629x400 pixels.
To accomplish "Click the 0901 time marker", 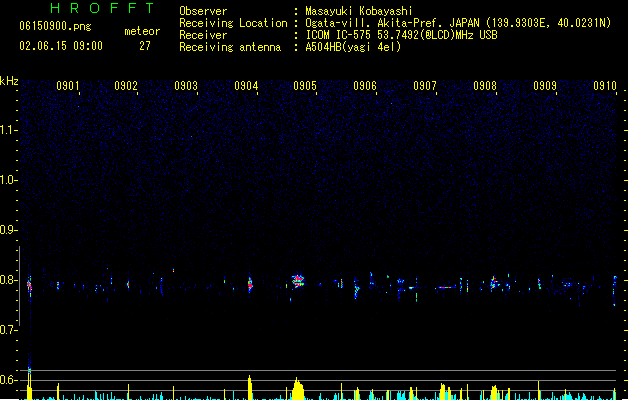I will click(67, 86).
